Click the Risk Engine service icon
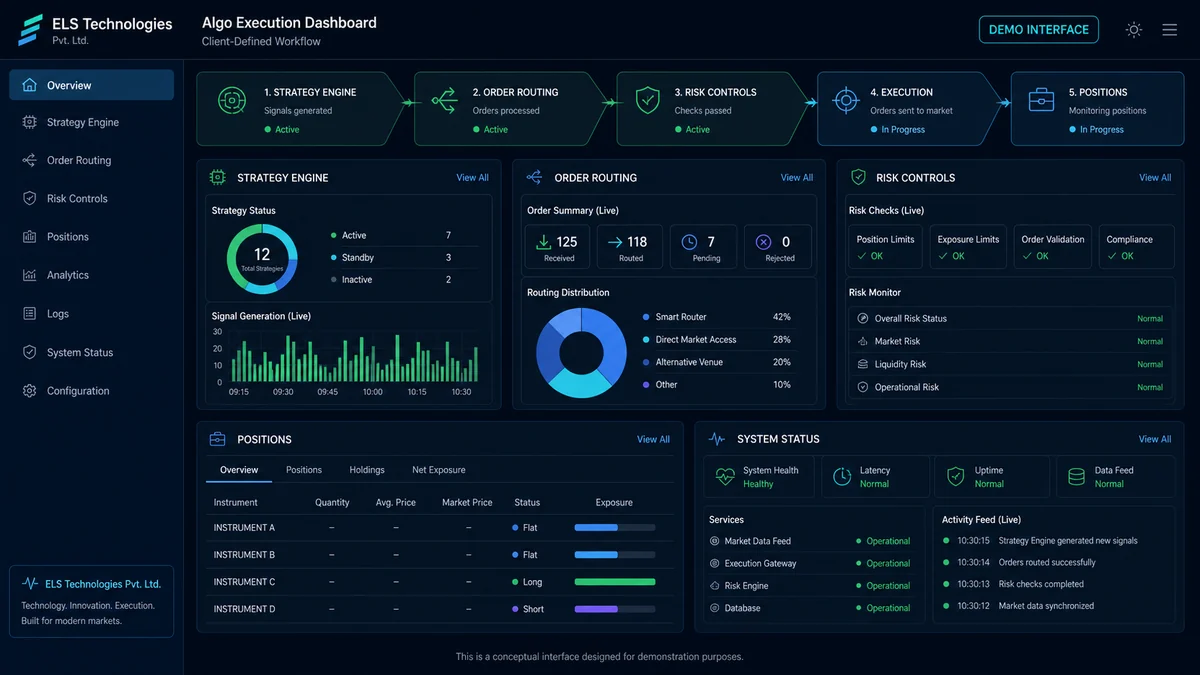The width and height of the screenshot is (1200, 675). coord(715,586)
